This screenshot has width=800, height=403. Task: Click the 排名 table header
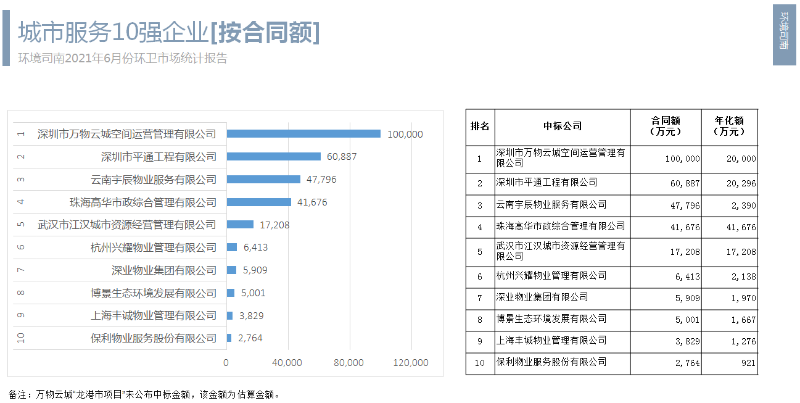480,127
